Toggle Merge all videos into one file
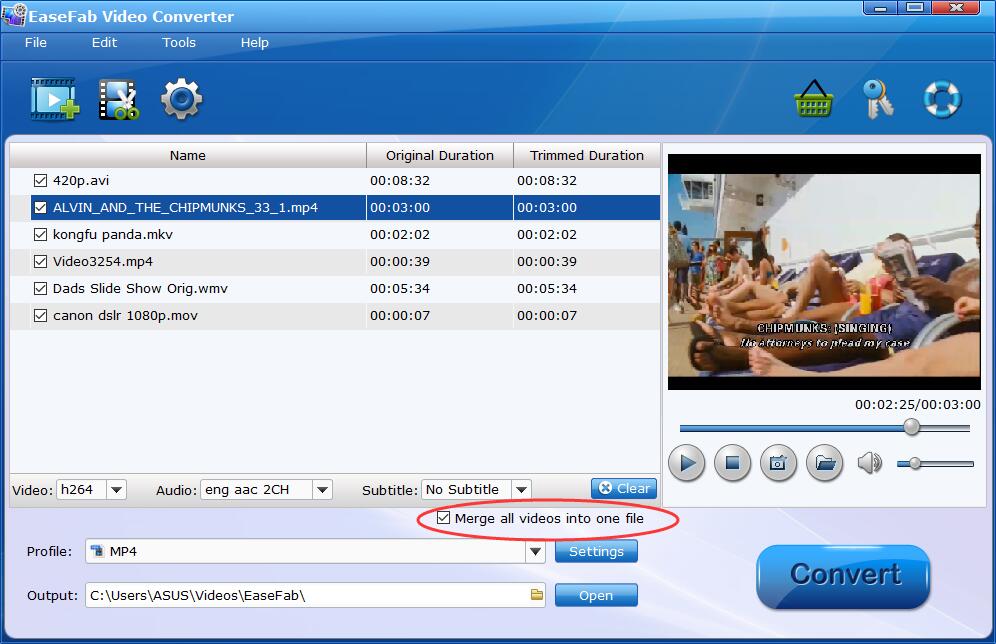The image size is (996, 644). (x=443, y=518)
